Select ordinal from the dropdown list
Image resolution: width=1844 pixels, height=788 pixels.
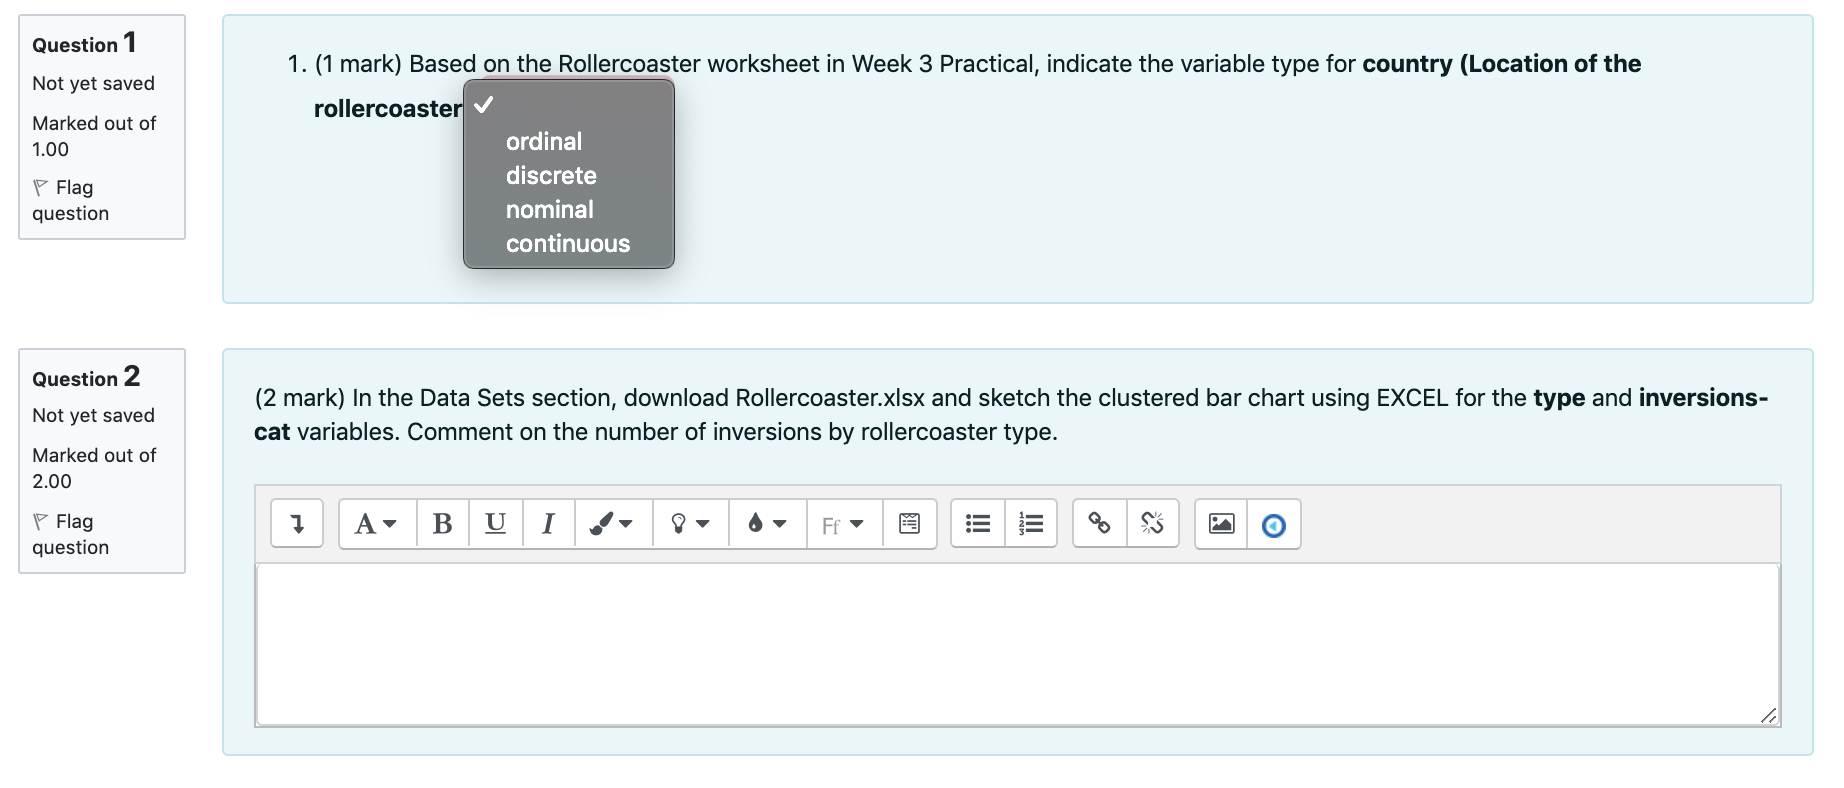click(x=568, y=141)
